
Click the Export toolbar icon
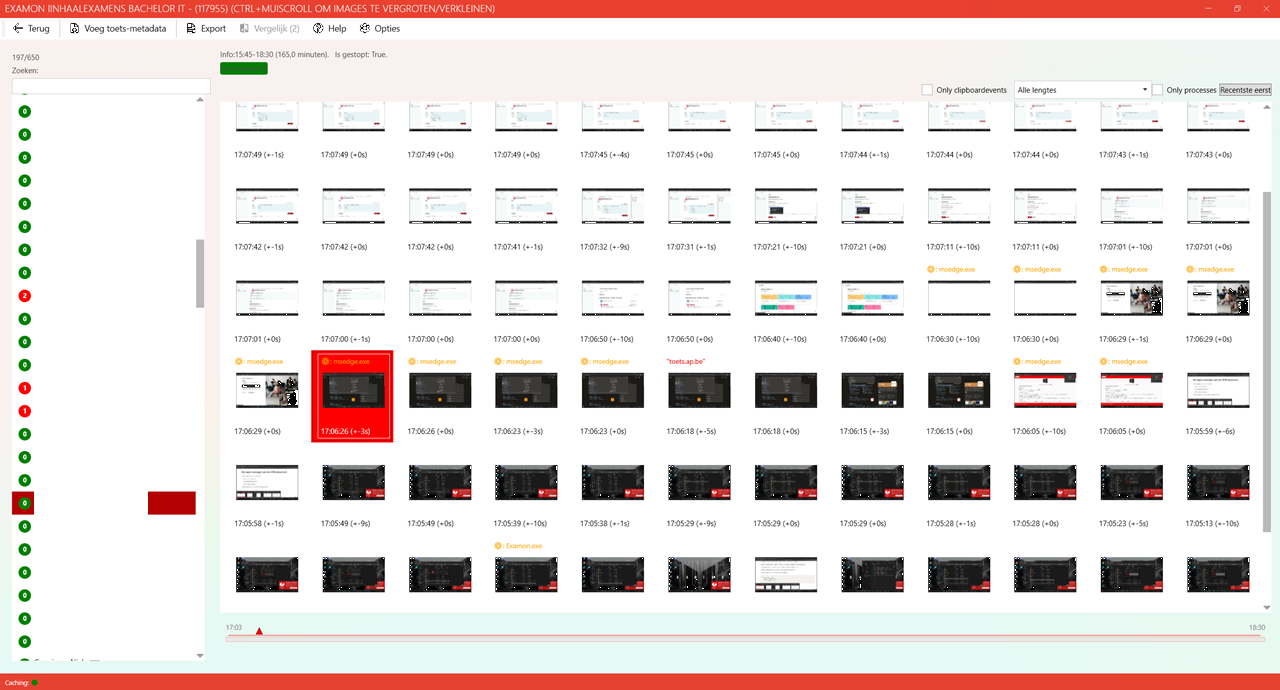point(205,29)
